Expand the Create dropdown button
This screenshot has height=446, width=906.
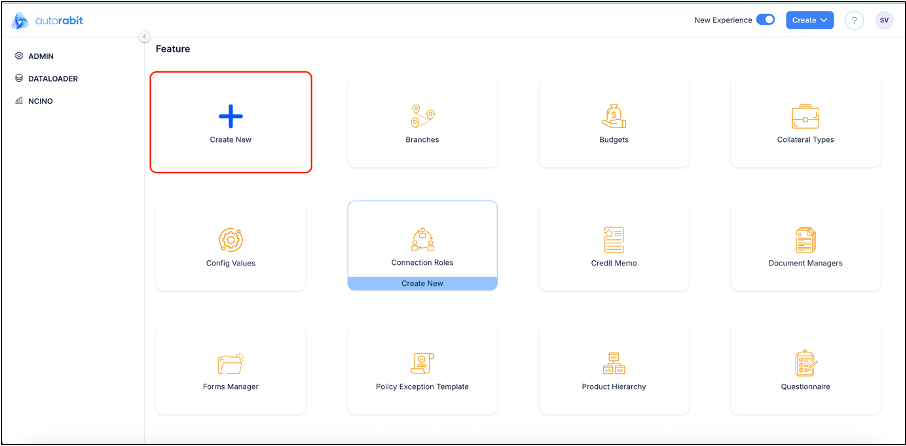[809, 20]
